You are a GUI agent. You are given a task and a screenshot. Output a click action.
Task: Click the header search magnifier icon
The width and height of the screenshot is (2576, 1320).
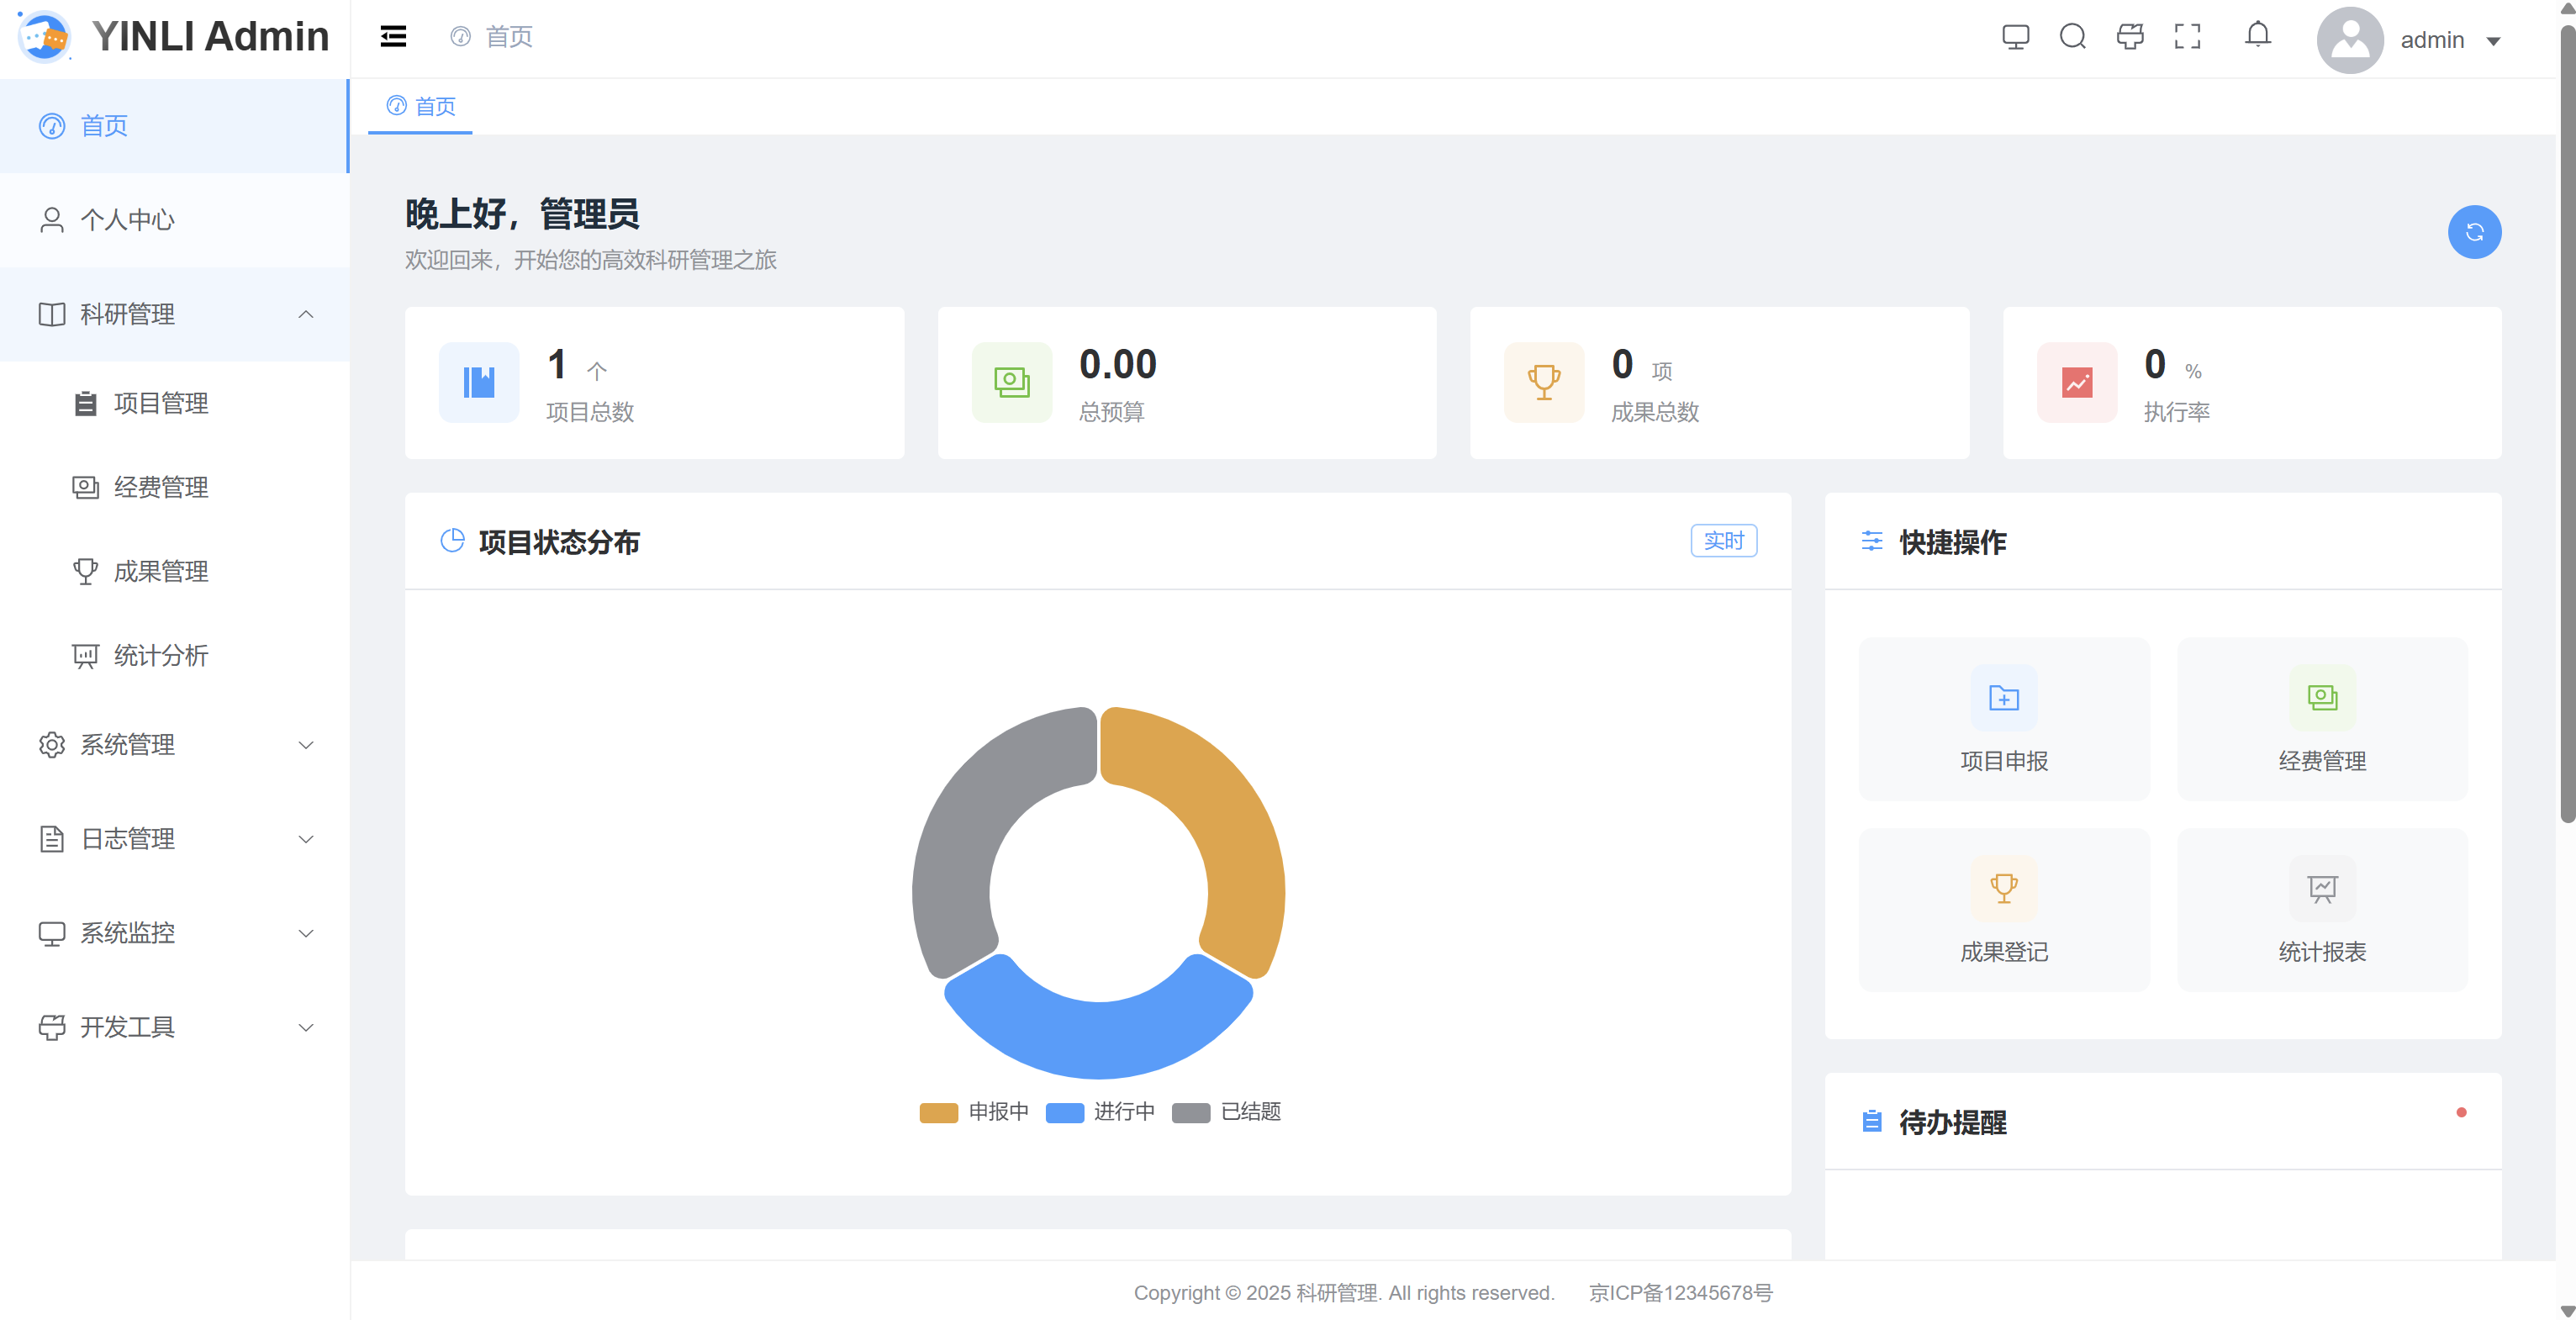pos(2072,37)
